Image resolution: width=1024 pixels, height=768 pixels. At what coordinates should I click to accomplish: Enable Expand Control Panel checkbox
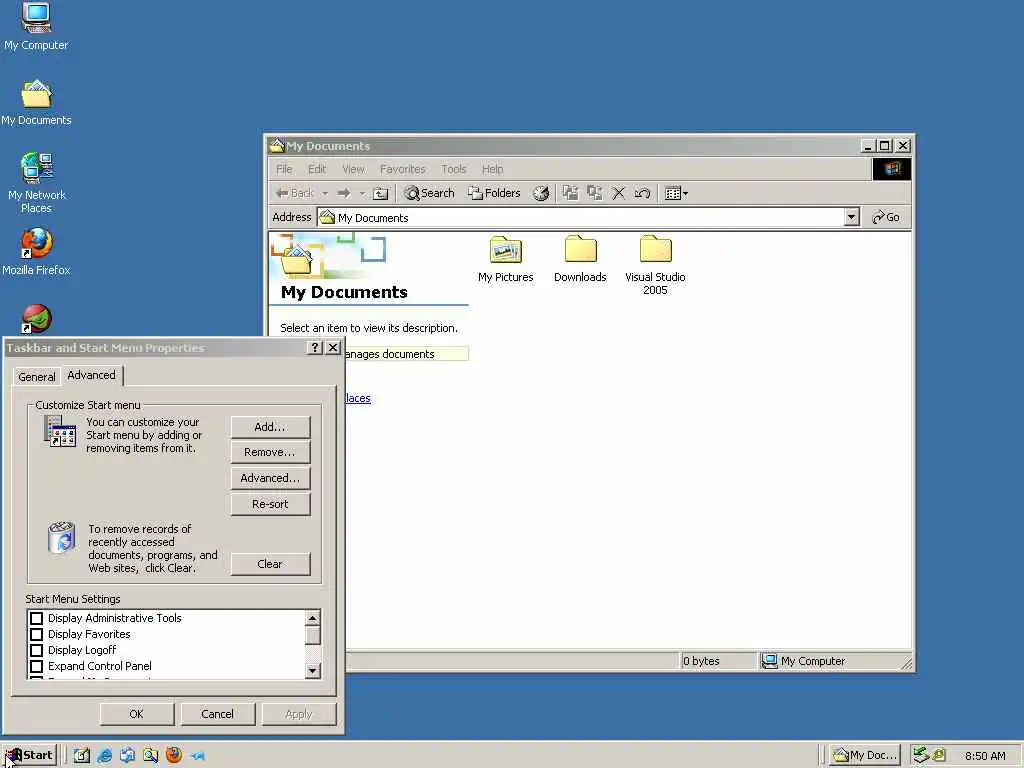click(x=37, y=666)
